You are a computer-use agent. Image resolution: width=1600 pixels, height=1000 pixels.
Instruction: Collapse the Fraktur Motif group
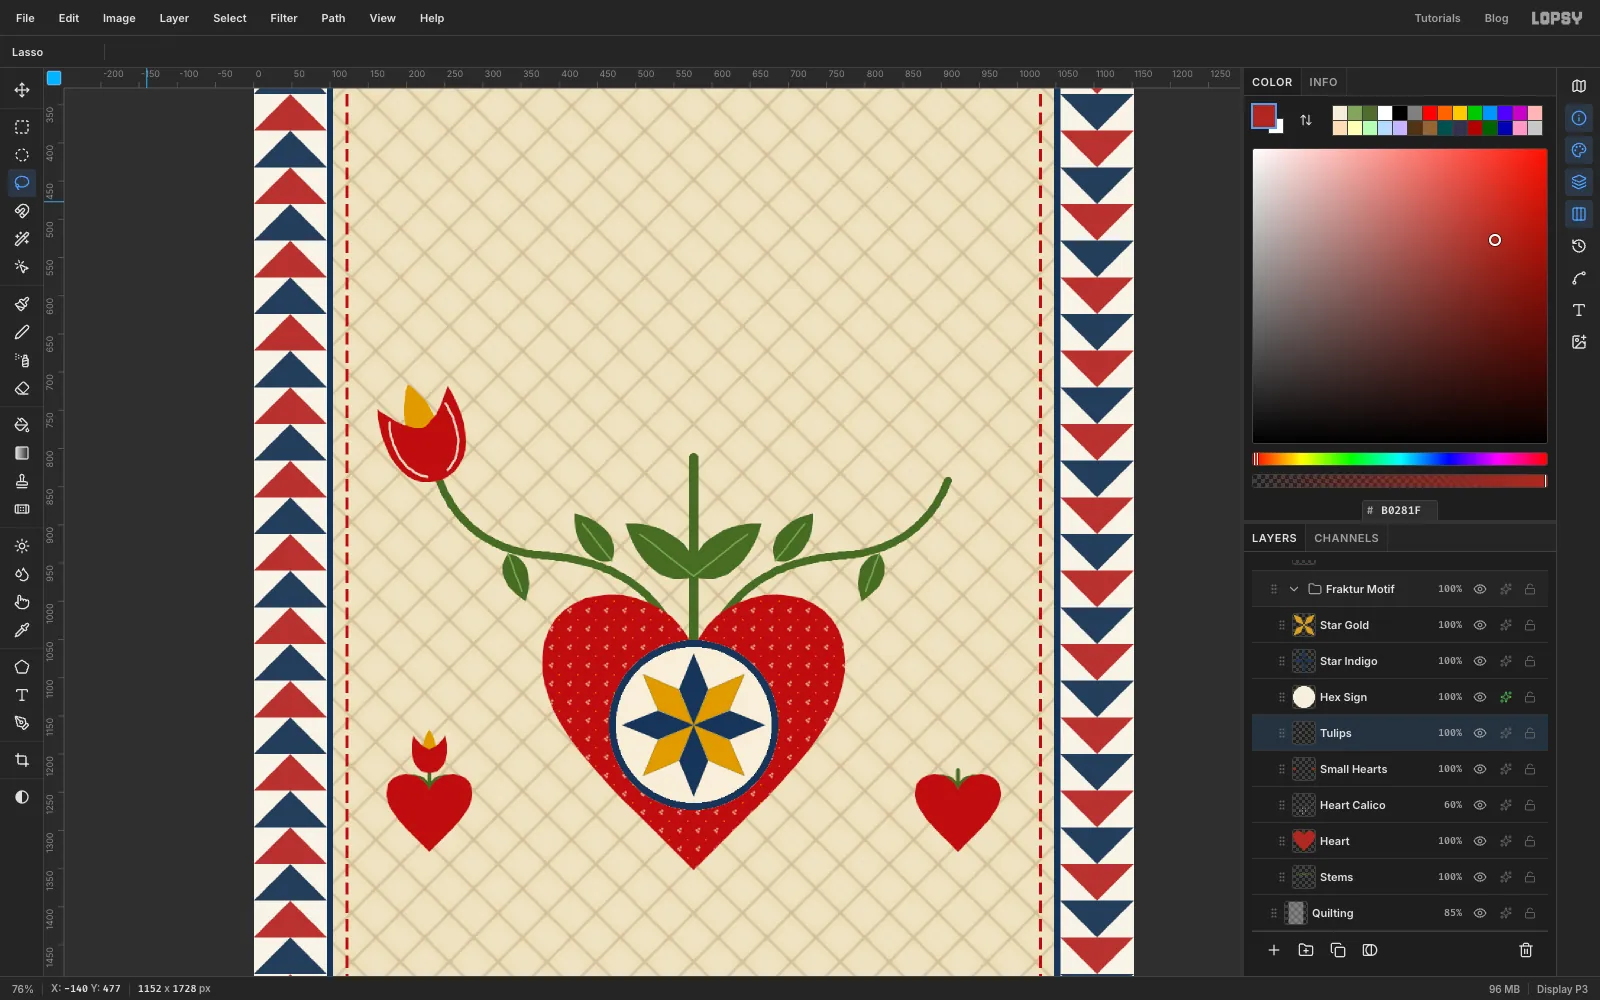click(x=1294, y=589)
